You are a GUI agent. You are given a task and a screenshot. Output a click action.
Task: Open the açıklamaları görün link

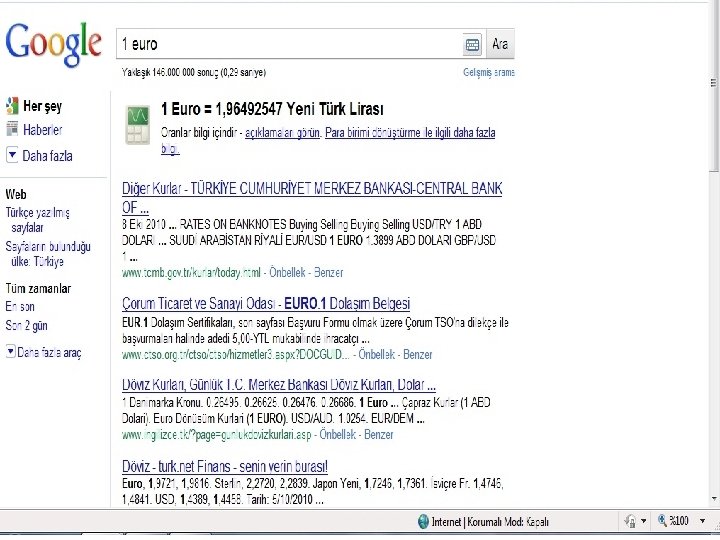pyautogui.click(x=282, y=133)
